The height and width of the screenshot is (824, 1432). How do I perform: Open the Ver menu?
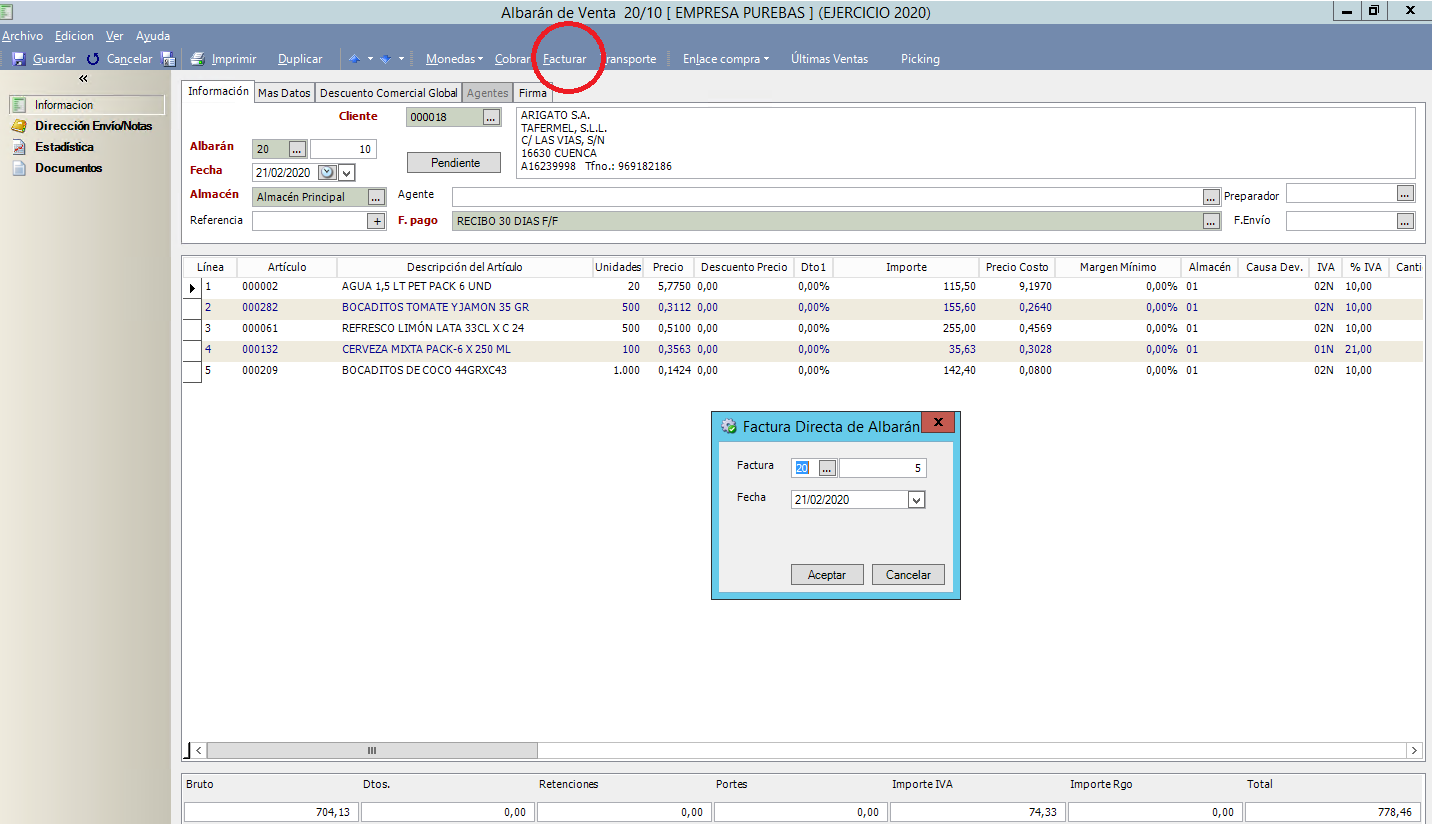pos(115,35)
